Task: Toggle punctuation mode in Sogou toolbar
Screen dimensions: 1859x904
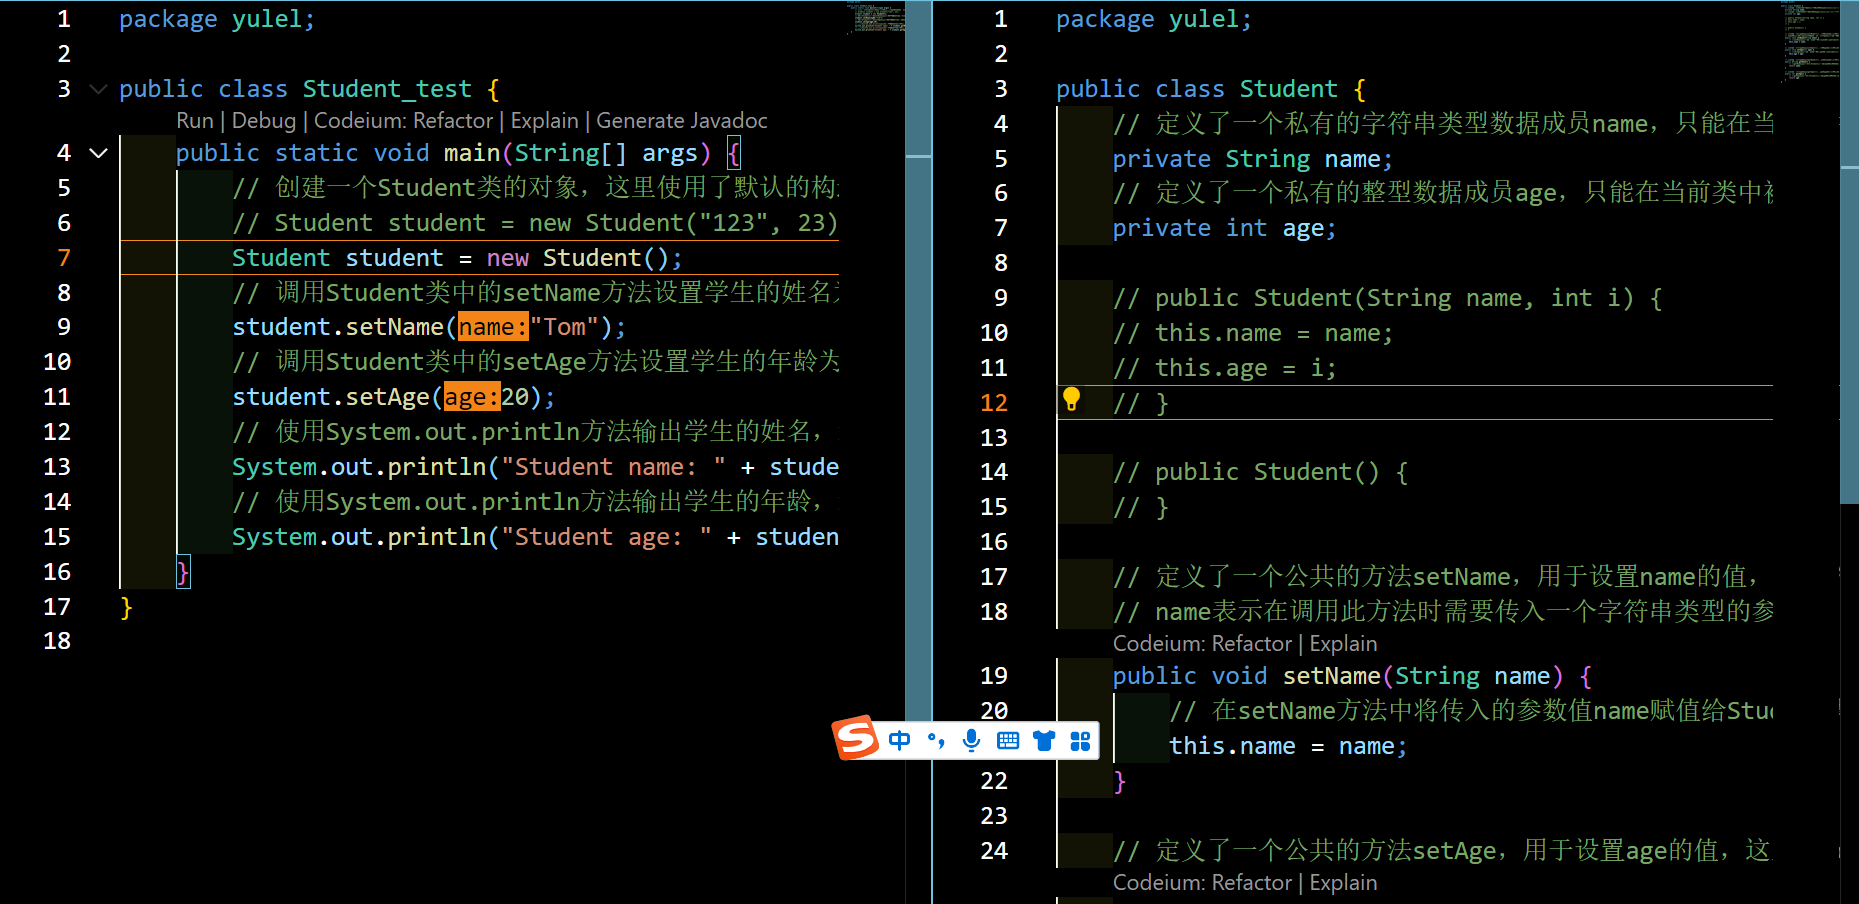Action: pyautogui.click(x=936, y=740)
